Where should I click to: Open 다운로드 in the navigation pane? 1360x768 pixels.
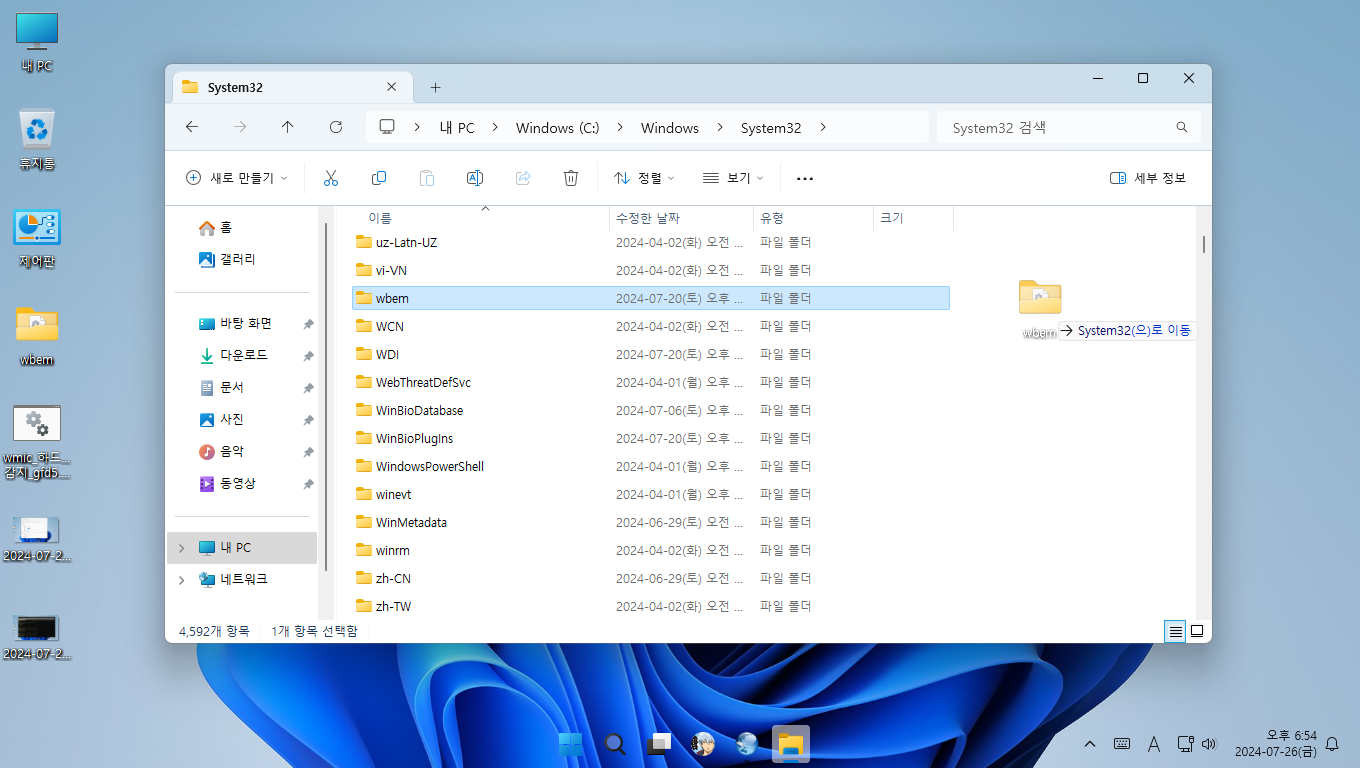click(232, 356)
